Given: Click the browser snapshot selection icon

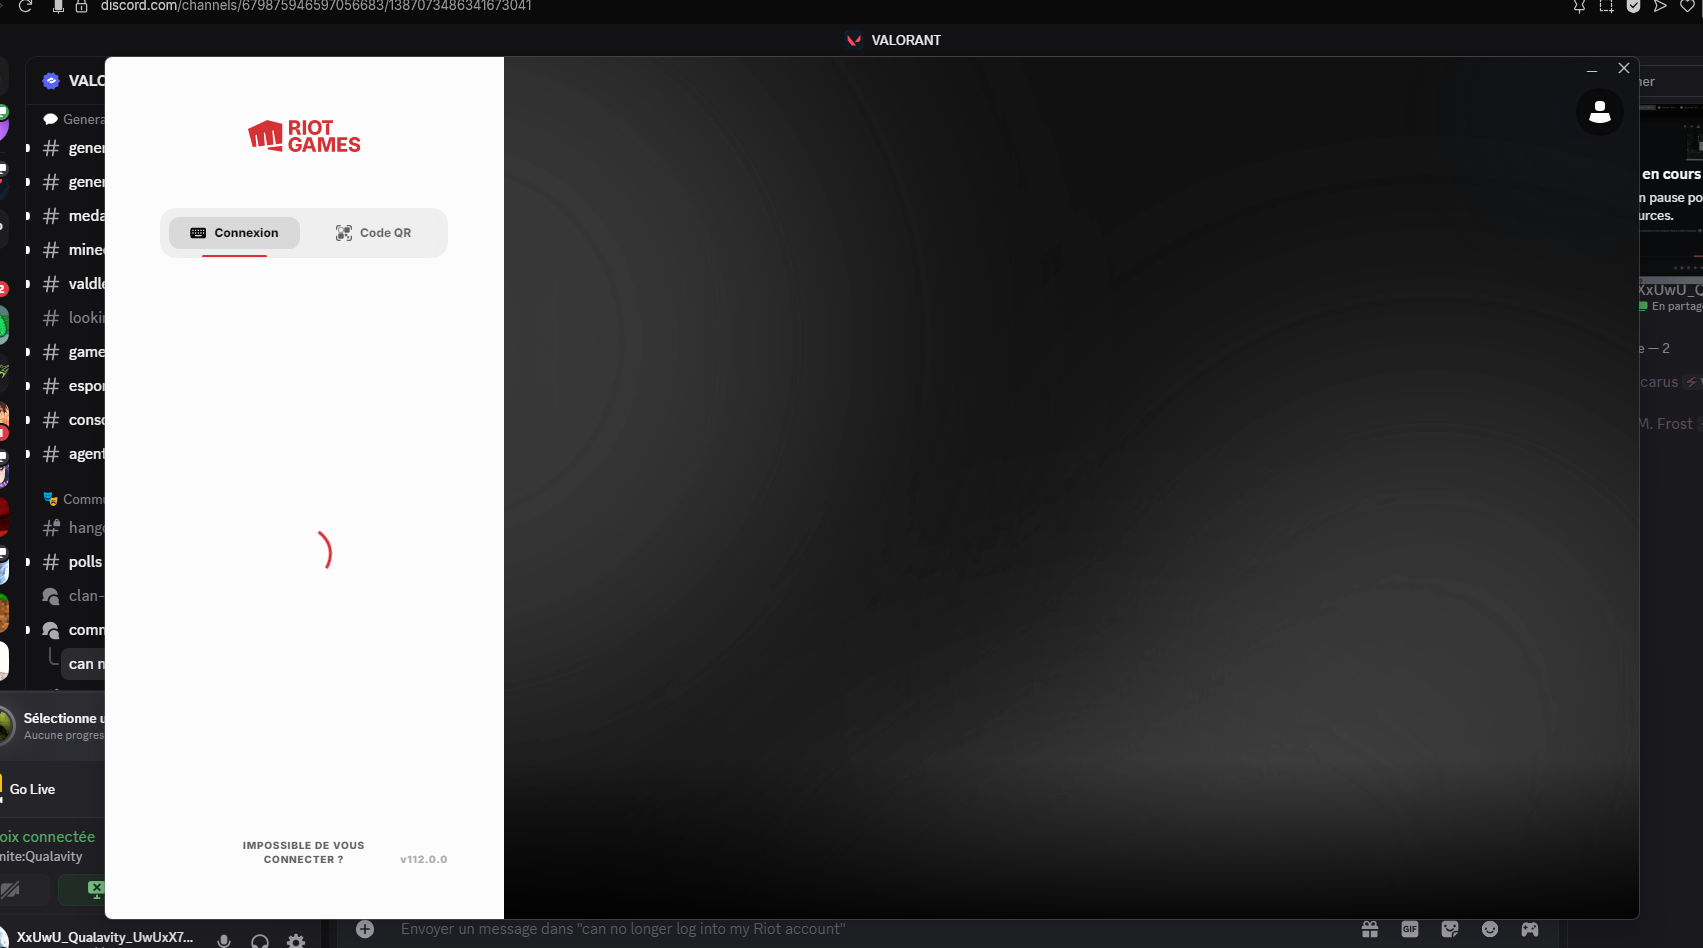Looking at the screenshot, I should tap(1606, 6).
